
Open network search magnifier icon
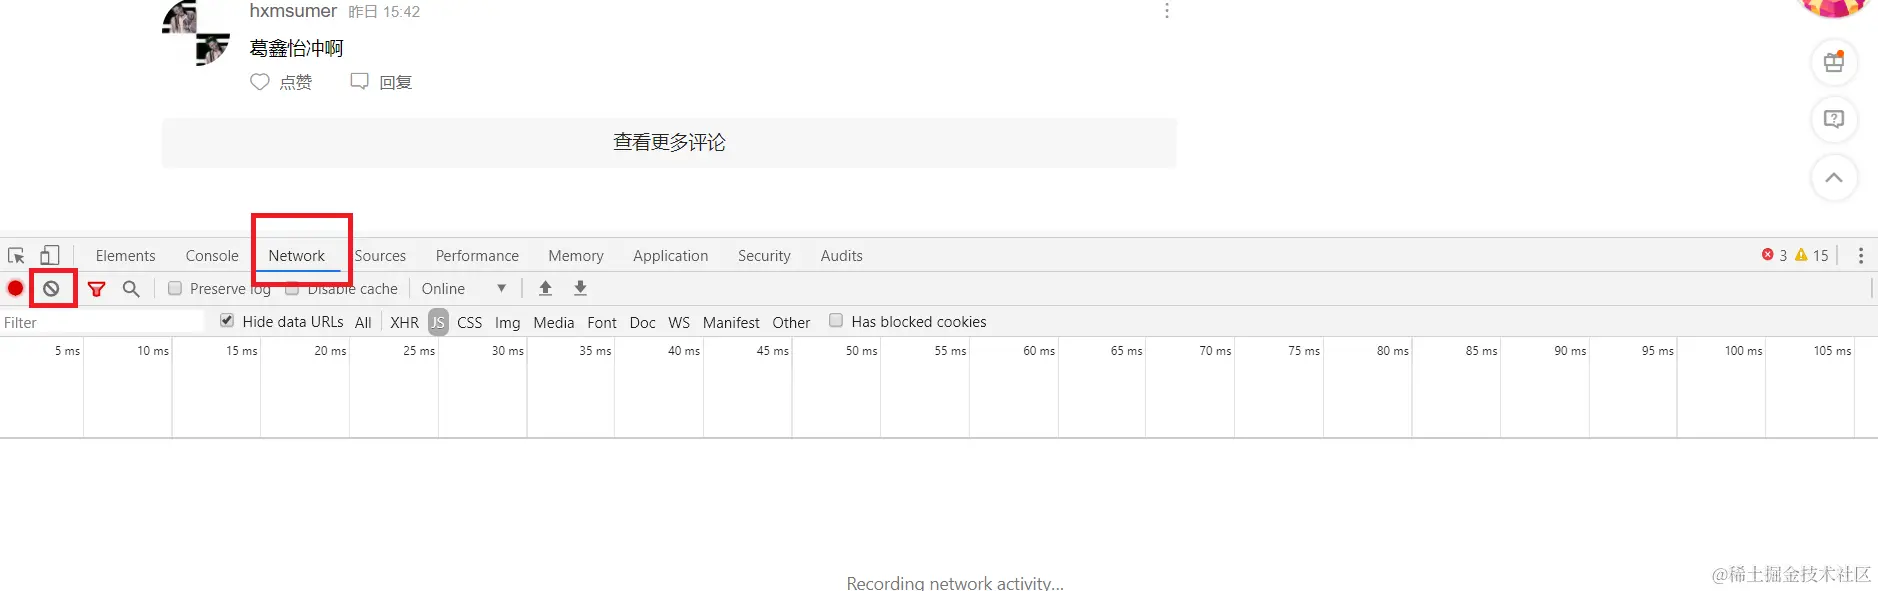tap(131, 288)
